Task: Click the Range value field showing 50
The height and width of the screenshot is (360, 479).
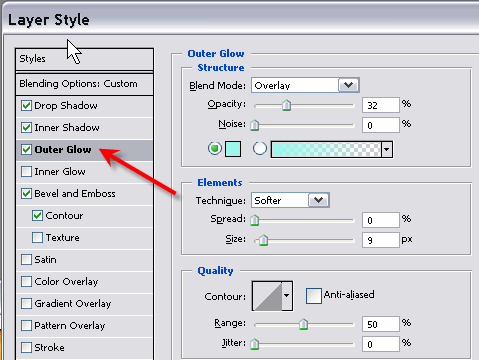Action: 381,324
